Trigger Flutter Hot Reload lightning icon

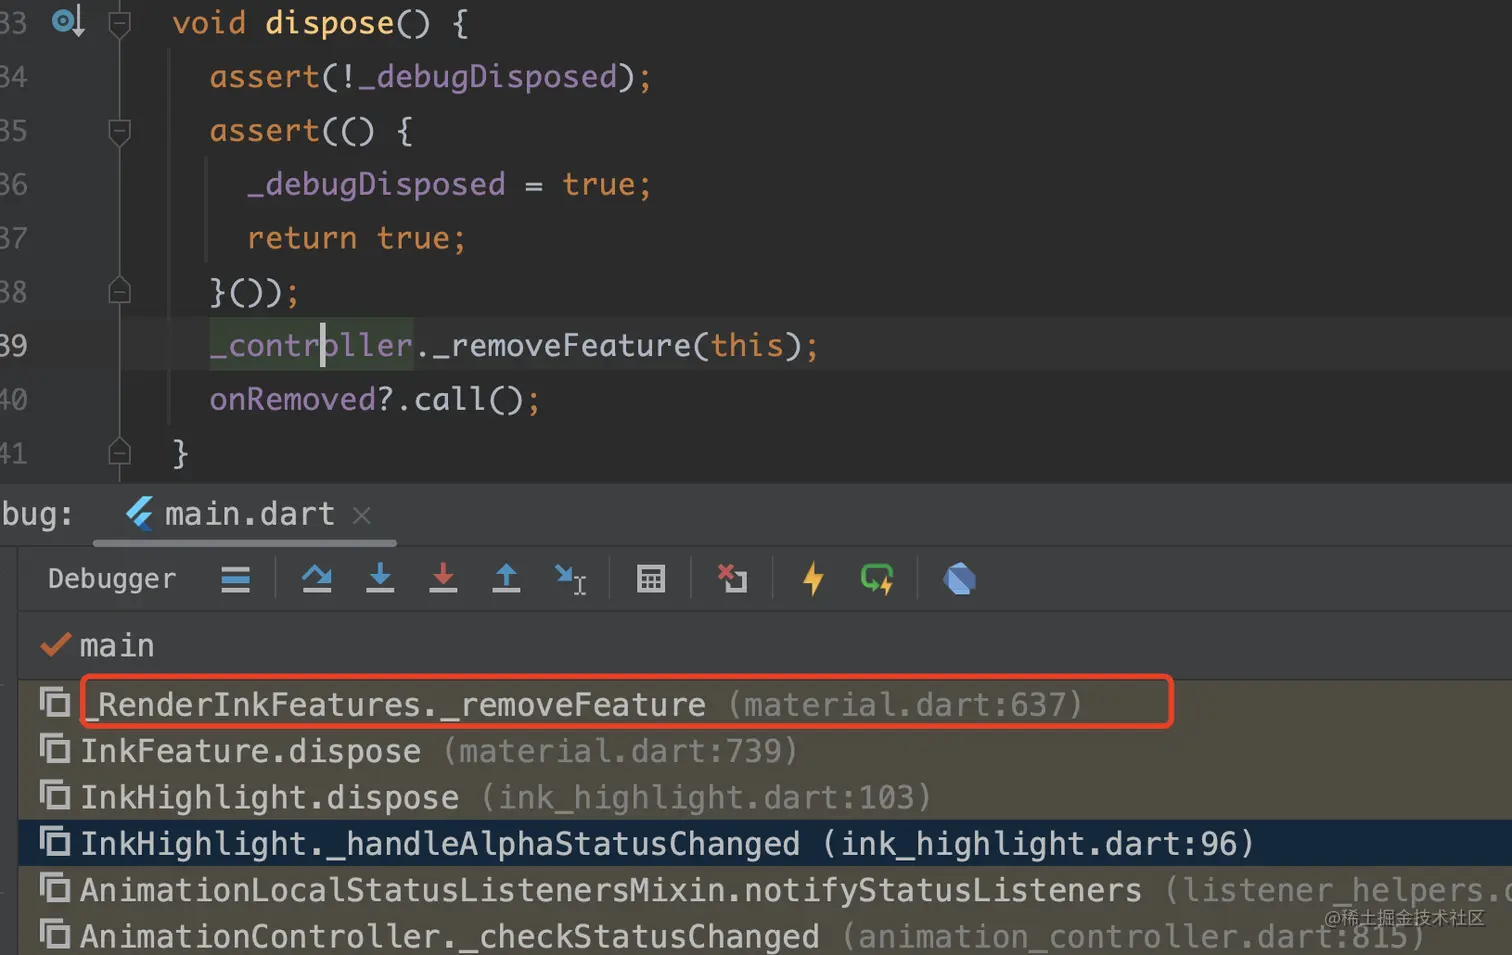tap(814, 579)
